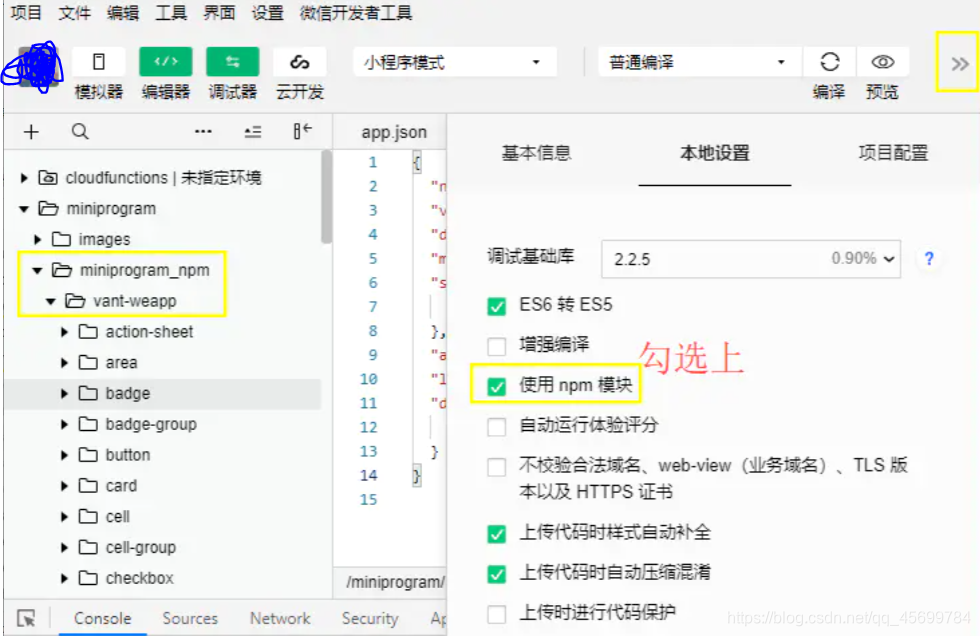Image resolution: width=980 pixels, height=636 pixels.
Task: Toggle the simulator (模拟器) panel icon
Action: [x=99, y=62]
